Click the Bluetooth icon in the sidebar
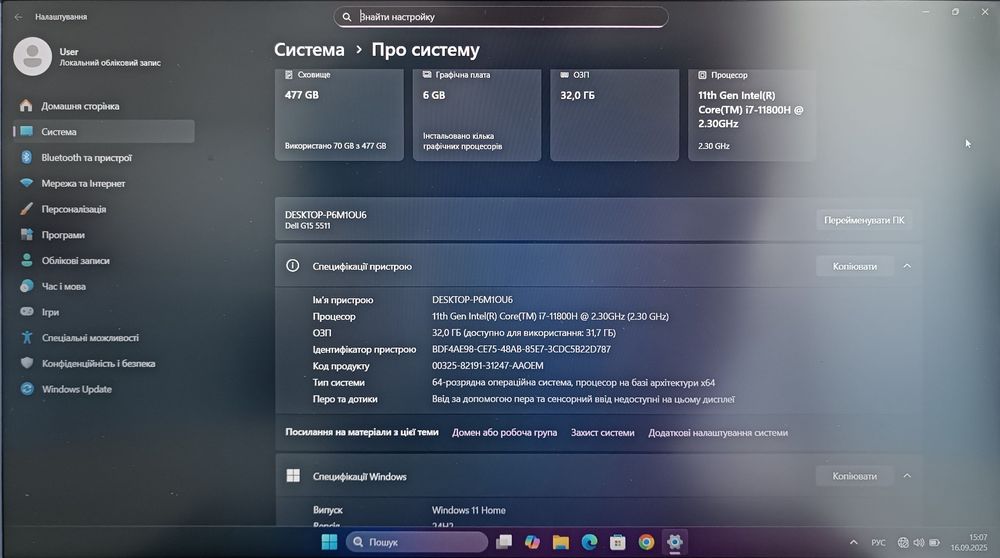This screenshot has height=558, width=1000. (x=26, y=157)
